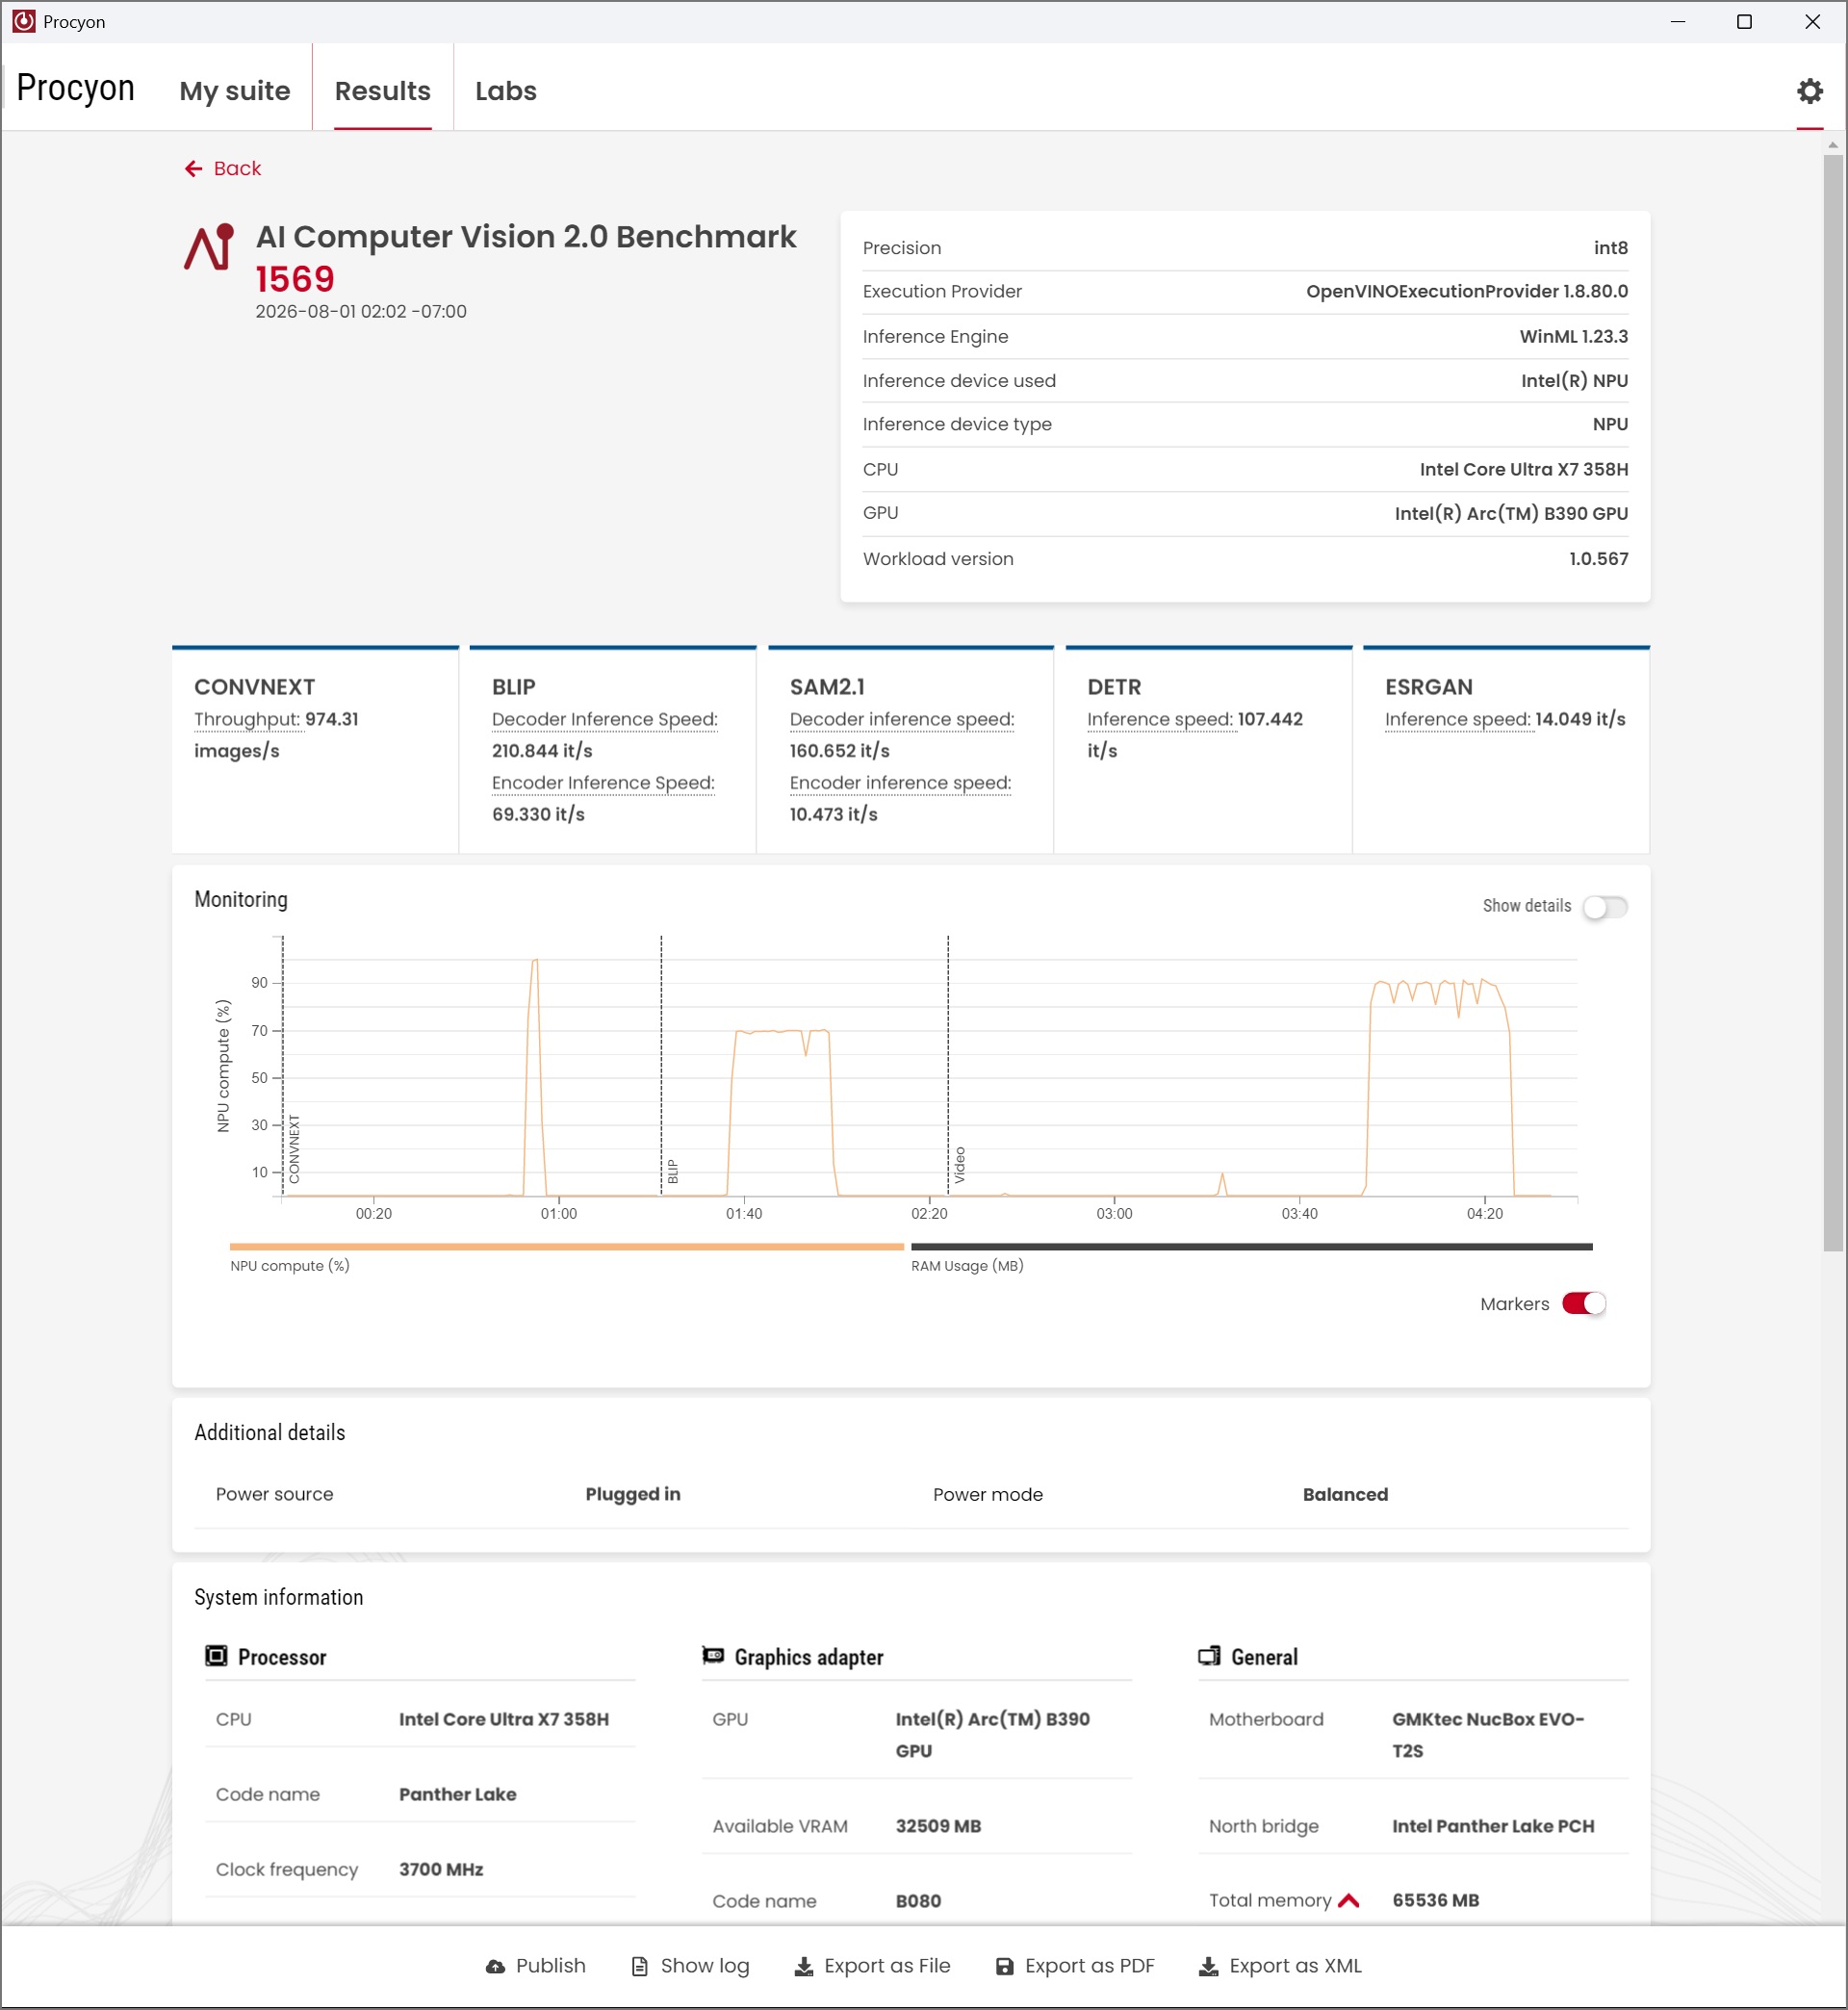Click the Video timeline marker

coord(960,1166)
